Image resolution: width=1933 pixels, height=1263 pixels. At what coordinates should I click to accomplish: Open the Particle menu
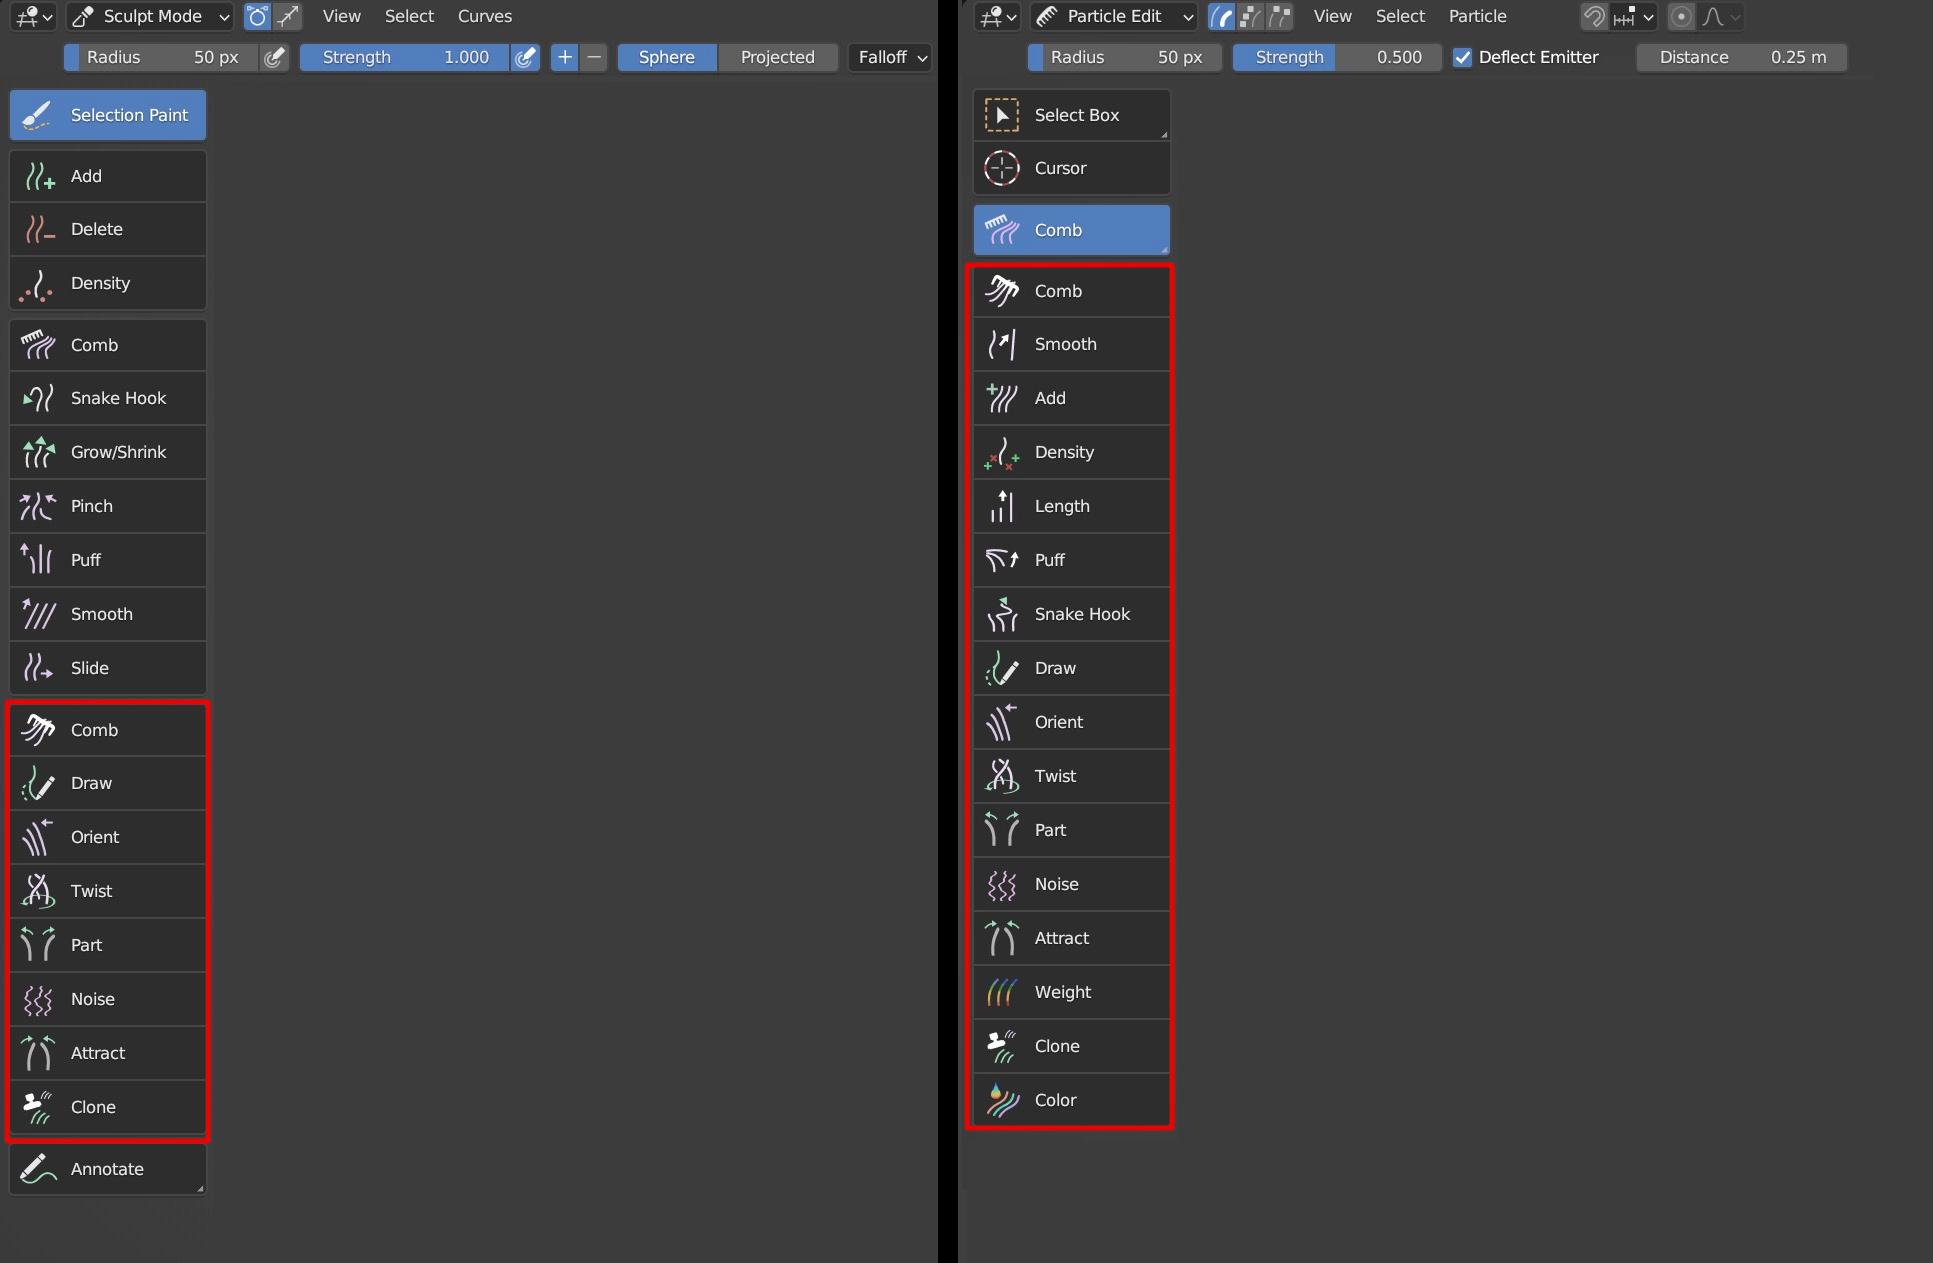click(1477, 16)
